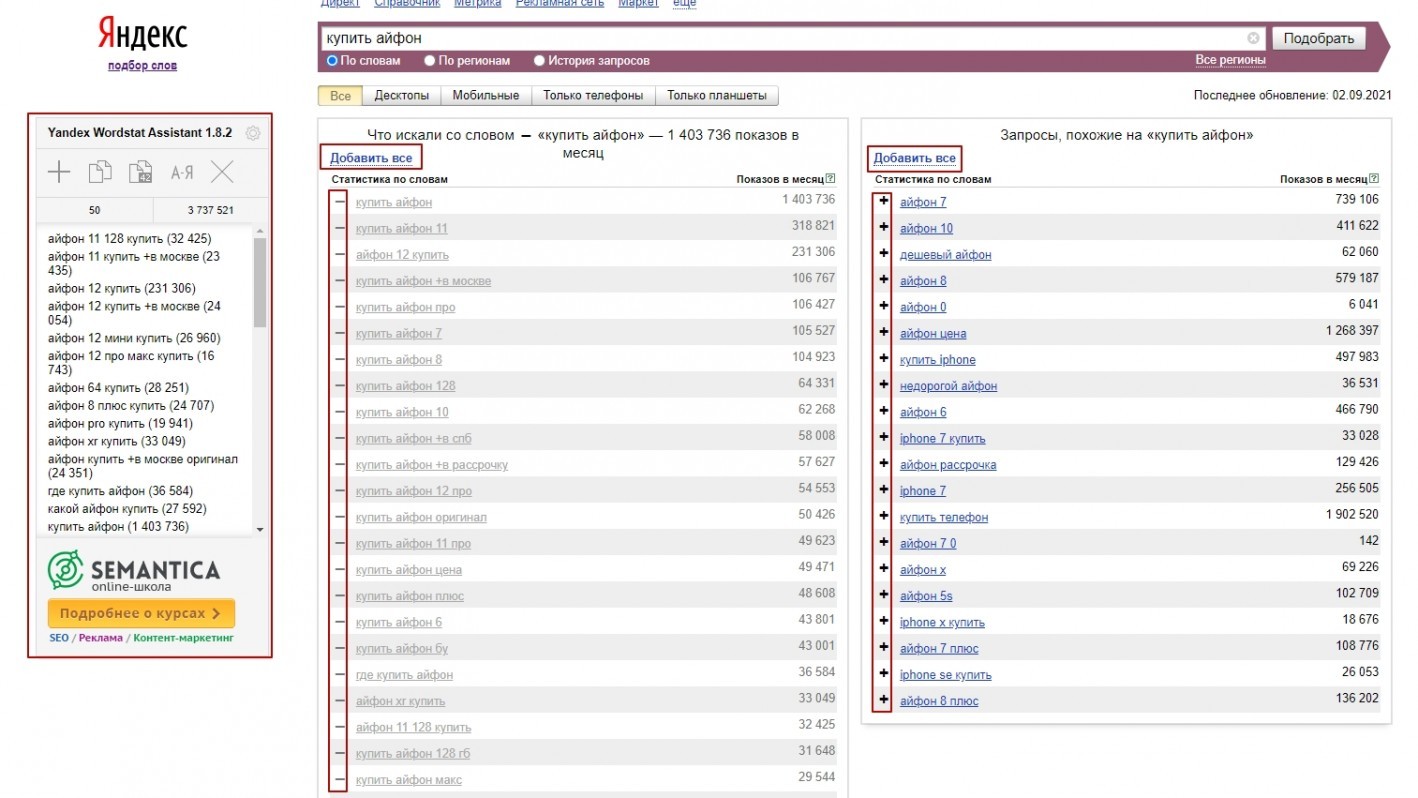
Task: Click the '3 737 521' total in Assistant
Action: coord(210,210)
